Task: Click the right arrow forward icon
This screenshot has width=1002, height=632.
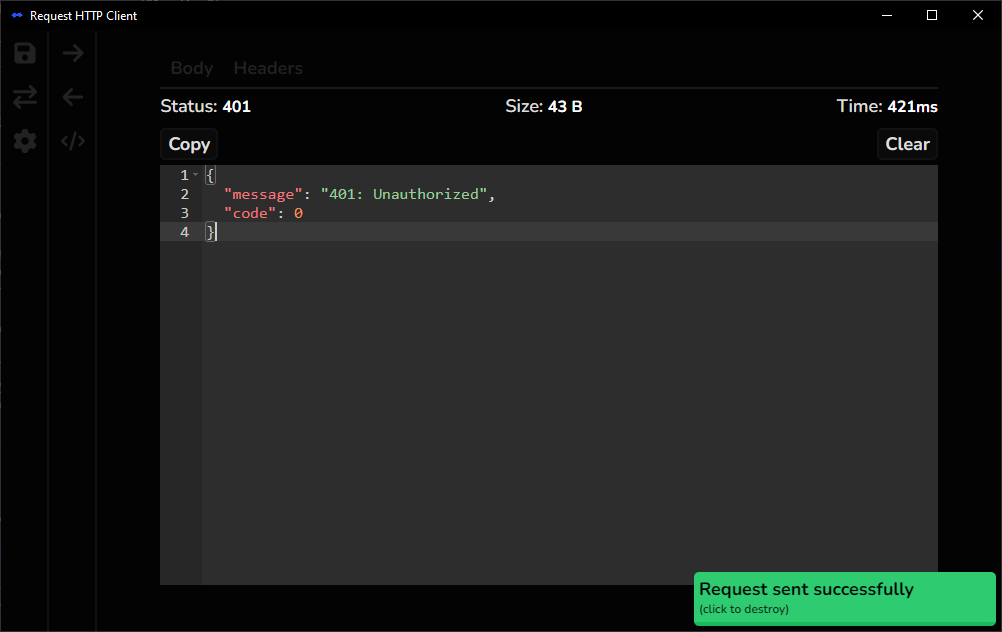Action: coord(73,53)
